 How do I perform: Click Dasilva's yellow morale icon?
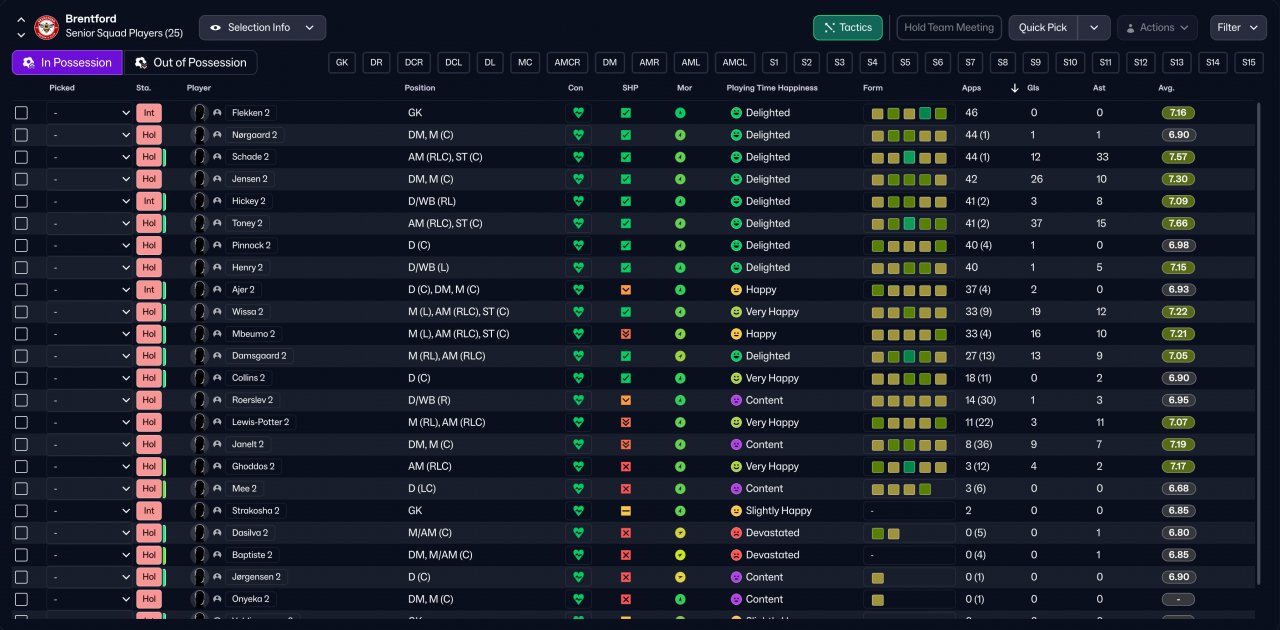pos(680,533)
